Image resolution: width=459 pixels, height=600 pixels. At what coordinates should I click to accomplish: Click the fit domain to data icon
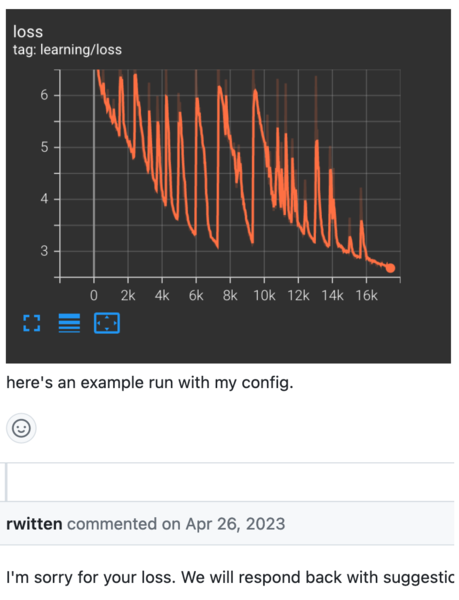(107, 323)
